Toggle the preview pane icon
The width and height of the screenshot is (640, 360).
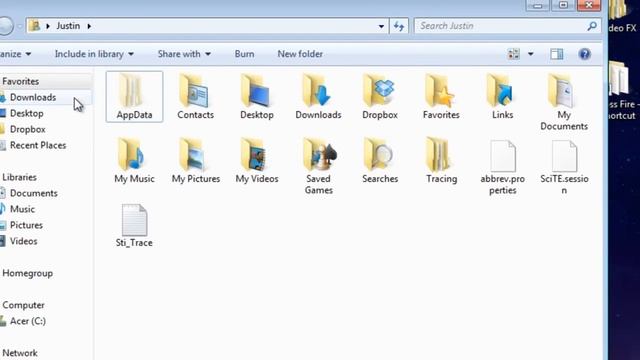pos(556,54)
